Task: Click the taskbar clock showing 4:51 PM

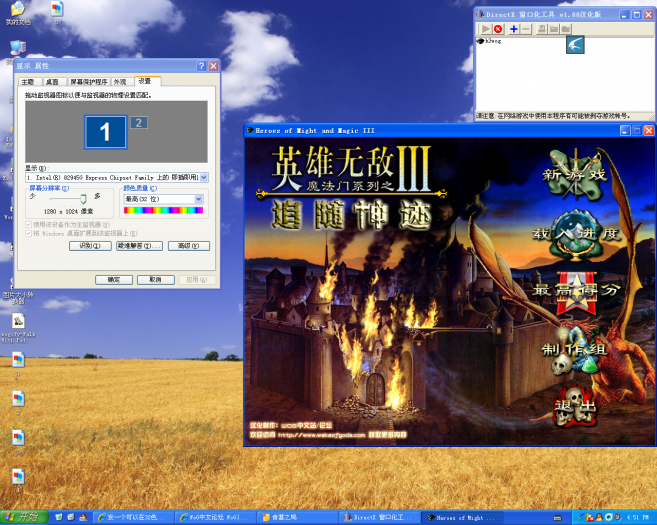Action: [637, 517]
